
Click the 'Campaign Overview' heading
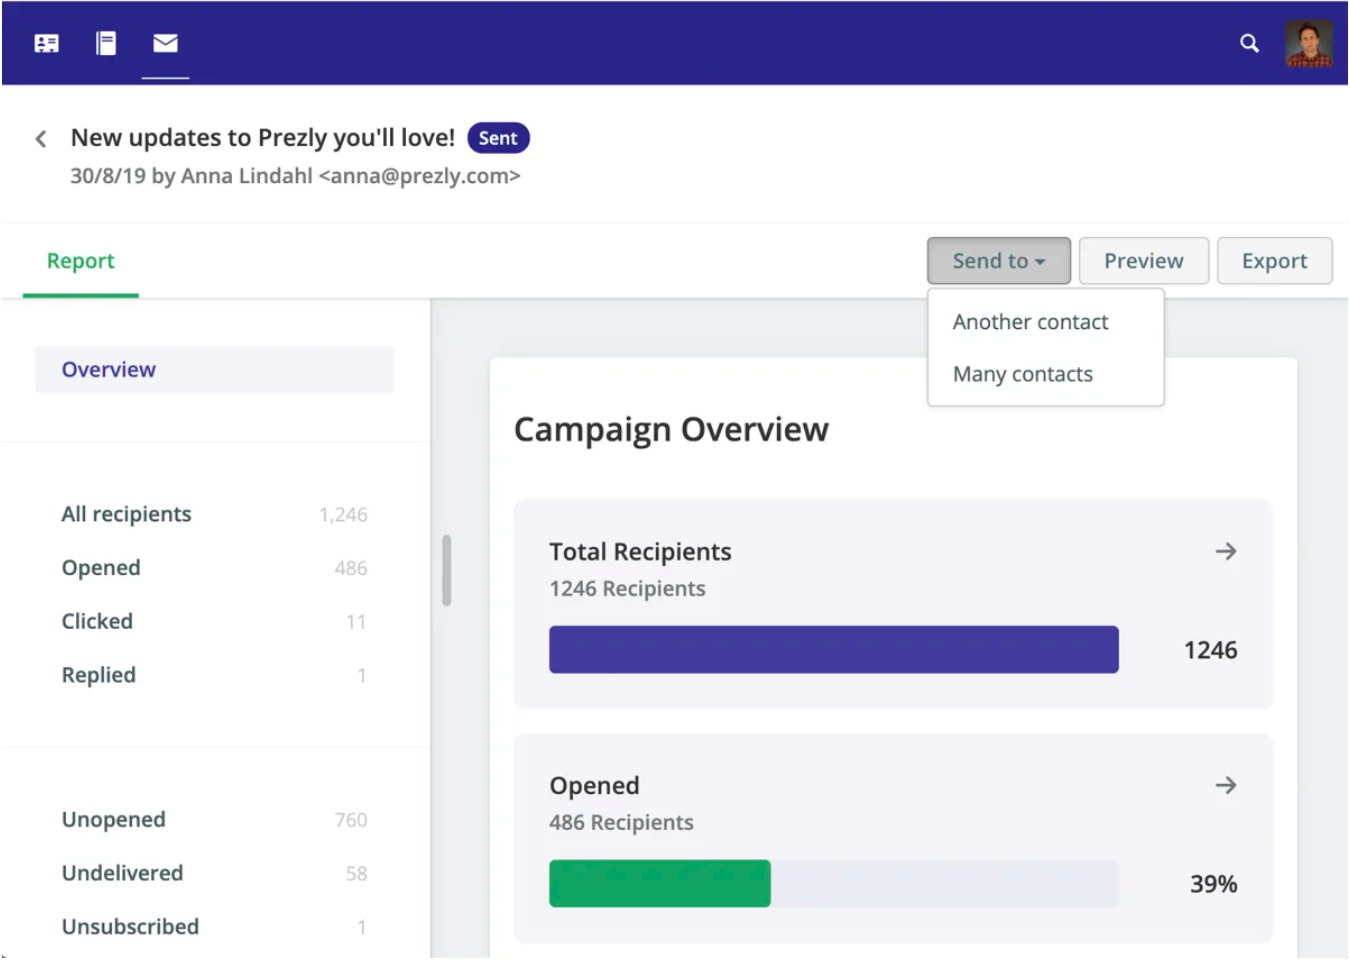(671, 430)
